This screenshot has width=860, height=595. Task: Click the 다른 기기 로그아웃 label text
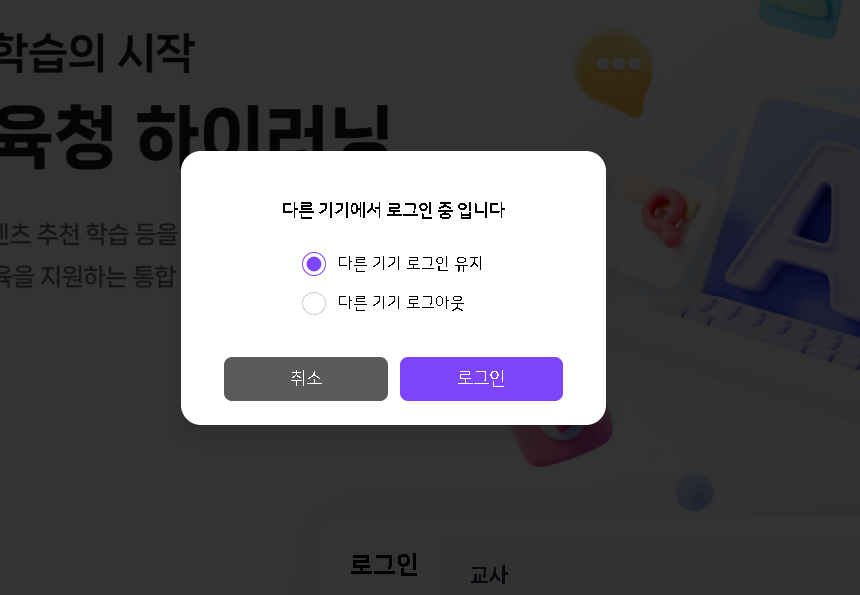pos(401,303)
